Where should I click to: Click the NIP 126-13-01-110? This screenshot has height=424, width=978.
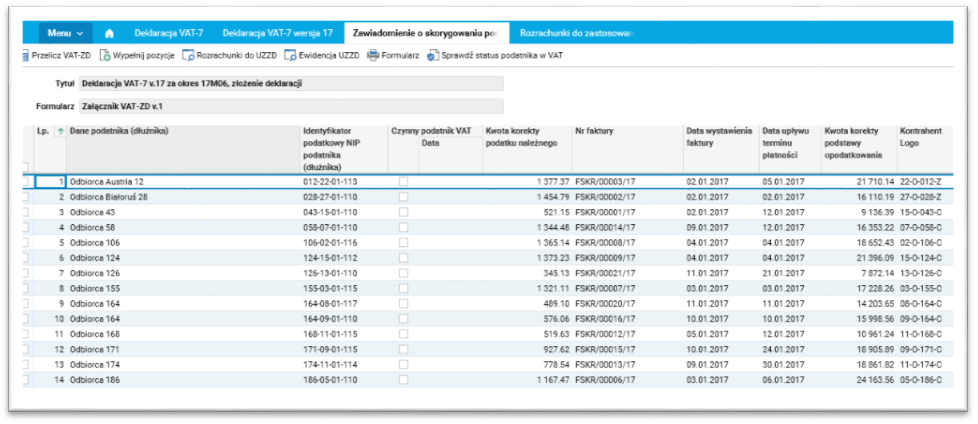[x=331, y=272]
